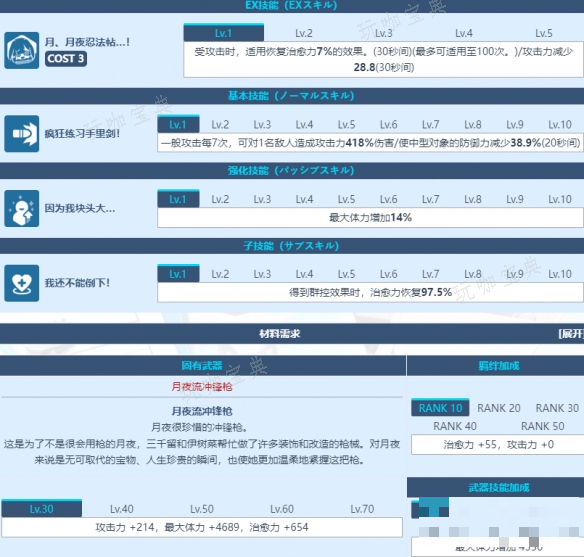
Task: Select weapon Lv.50 stats tab
Action: coord(202,509)
